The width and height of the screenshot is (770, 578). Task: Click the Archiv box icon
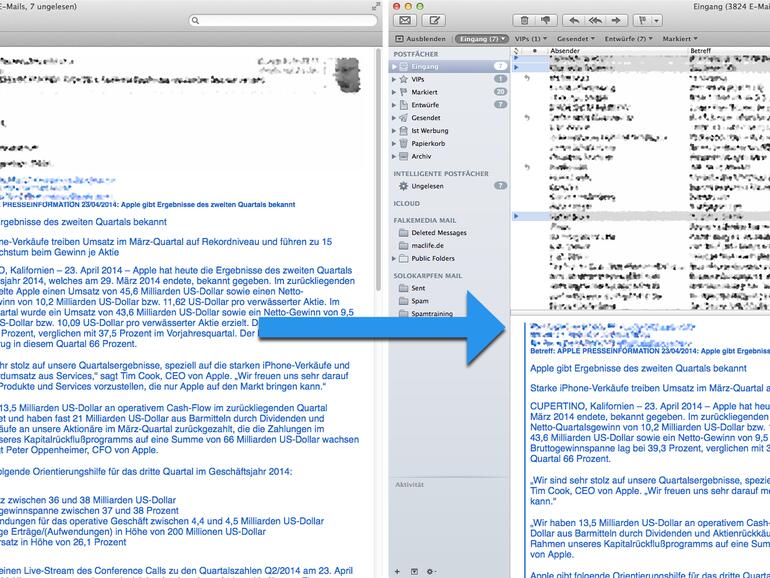404,156
